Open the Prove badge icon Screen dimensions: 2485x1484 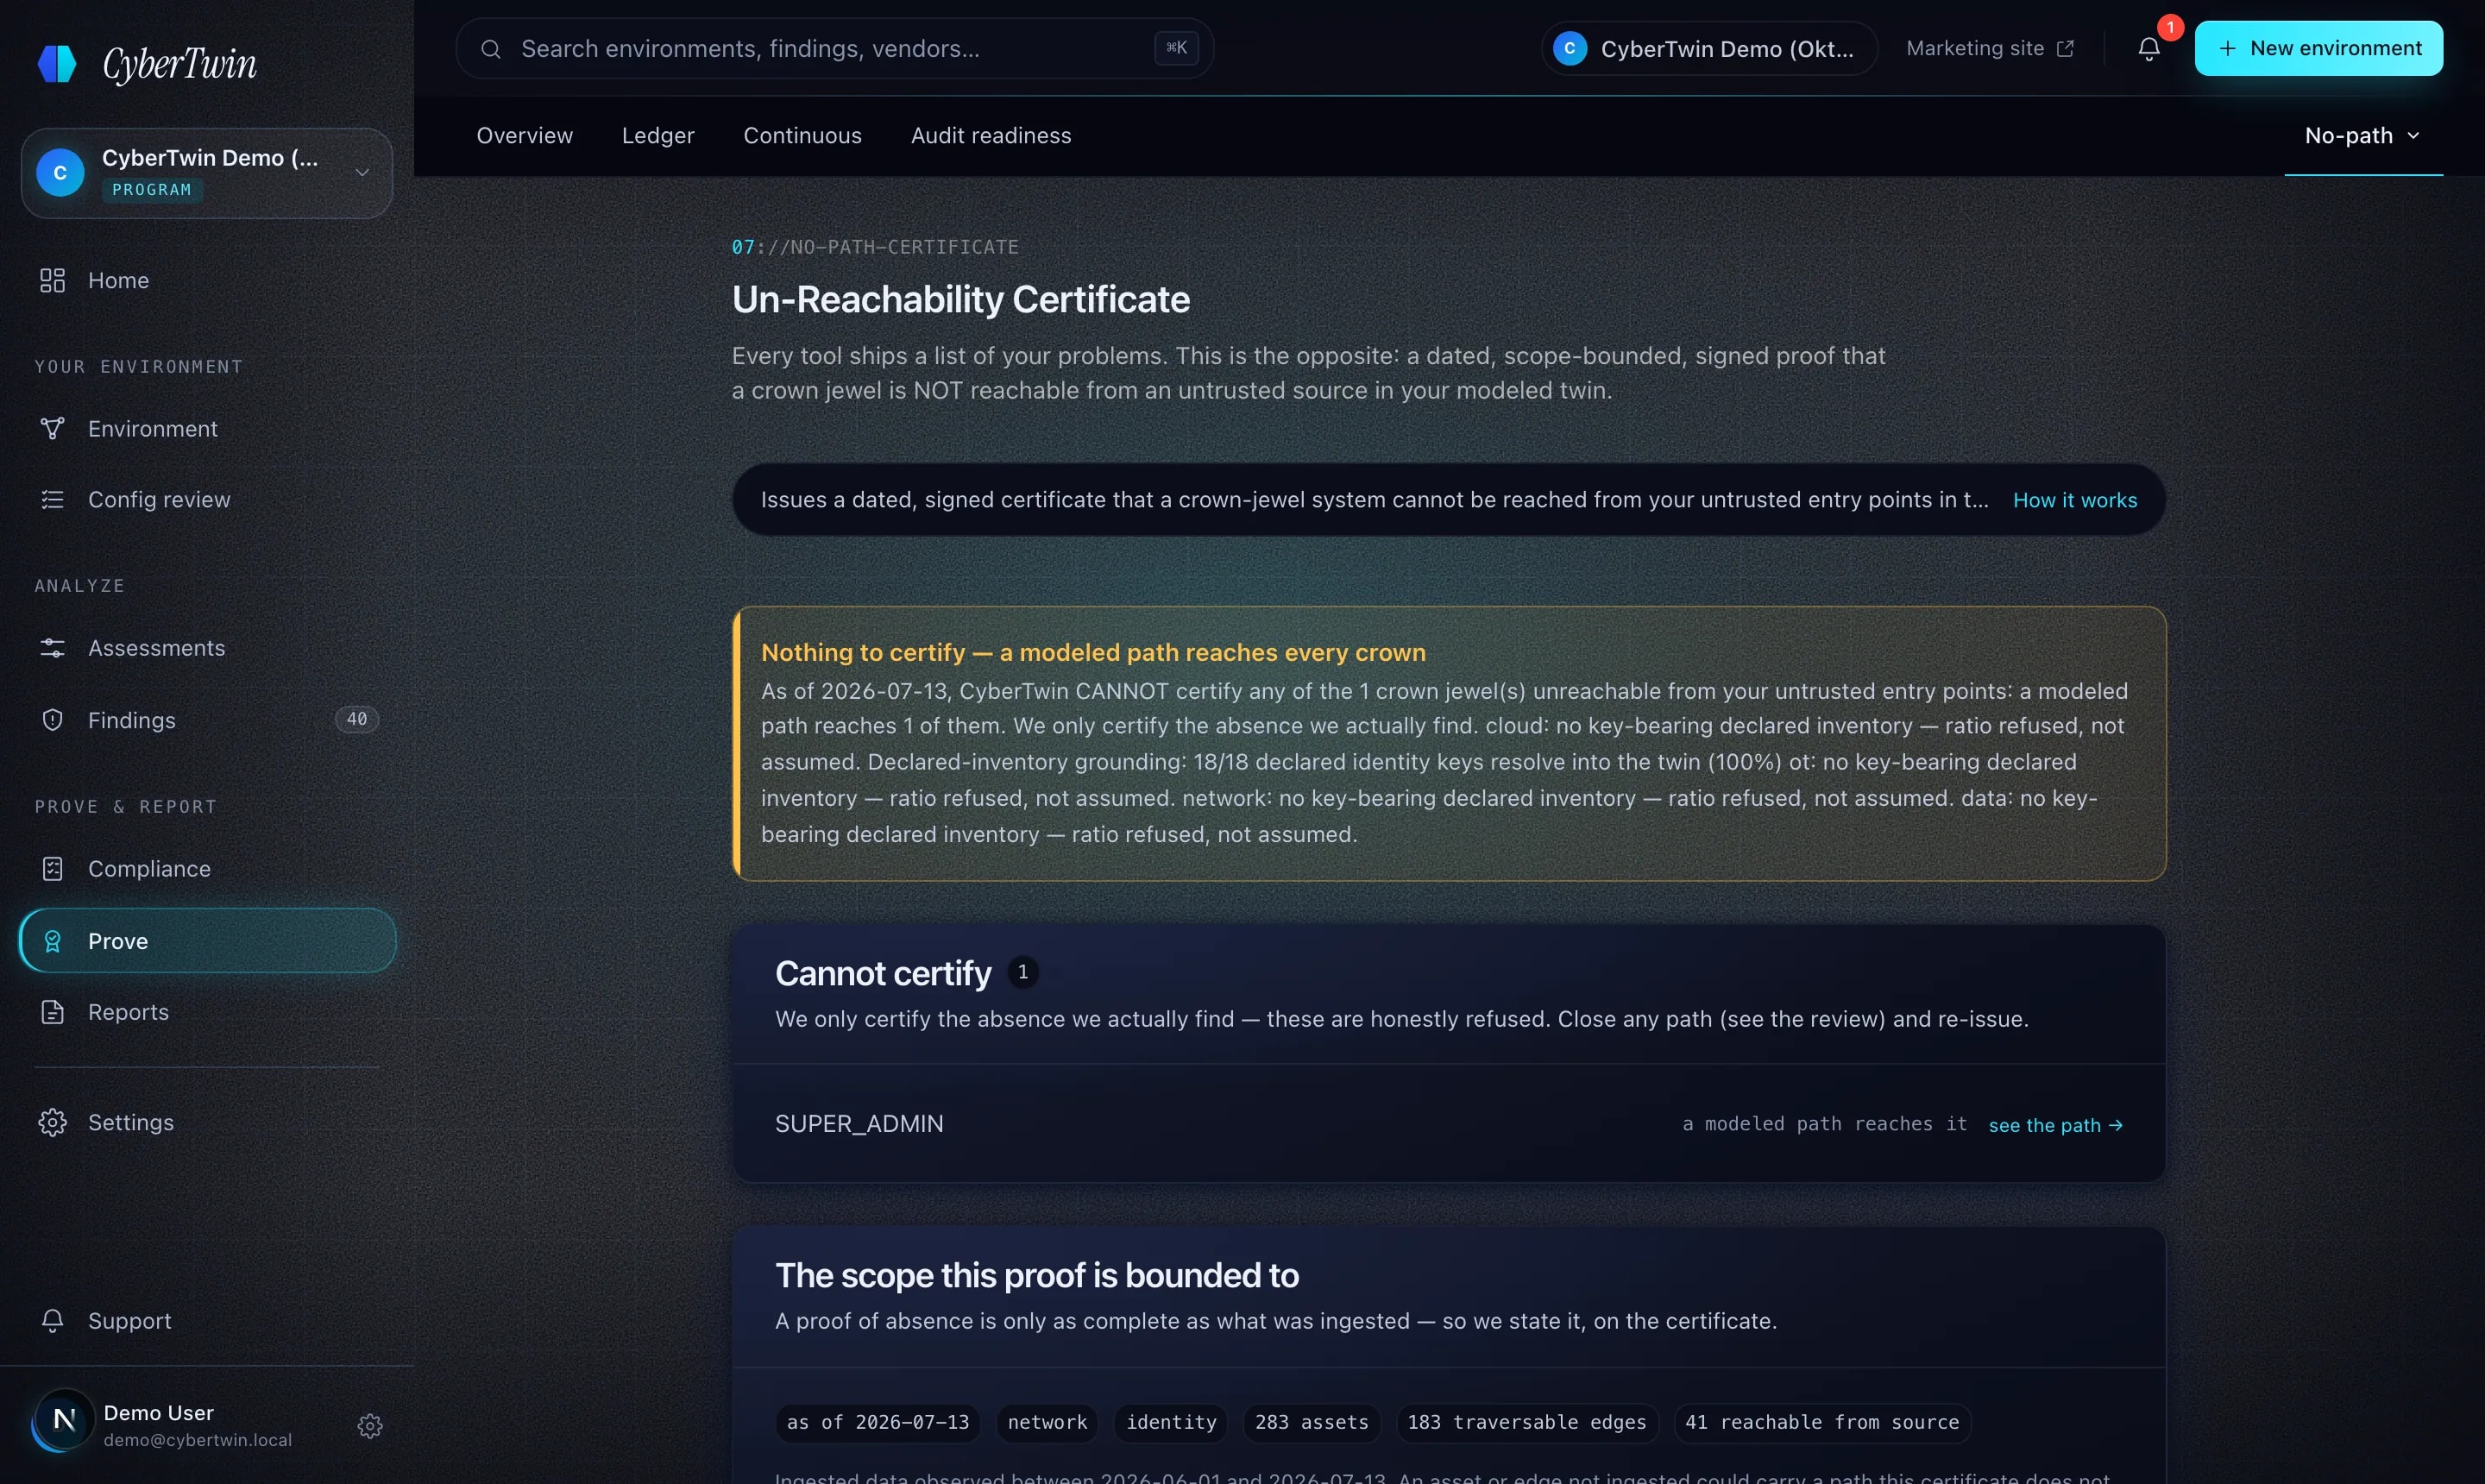click(x=52, y=941)
